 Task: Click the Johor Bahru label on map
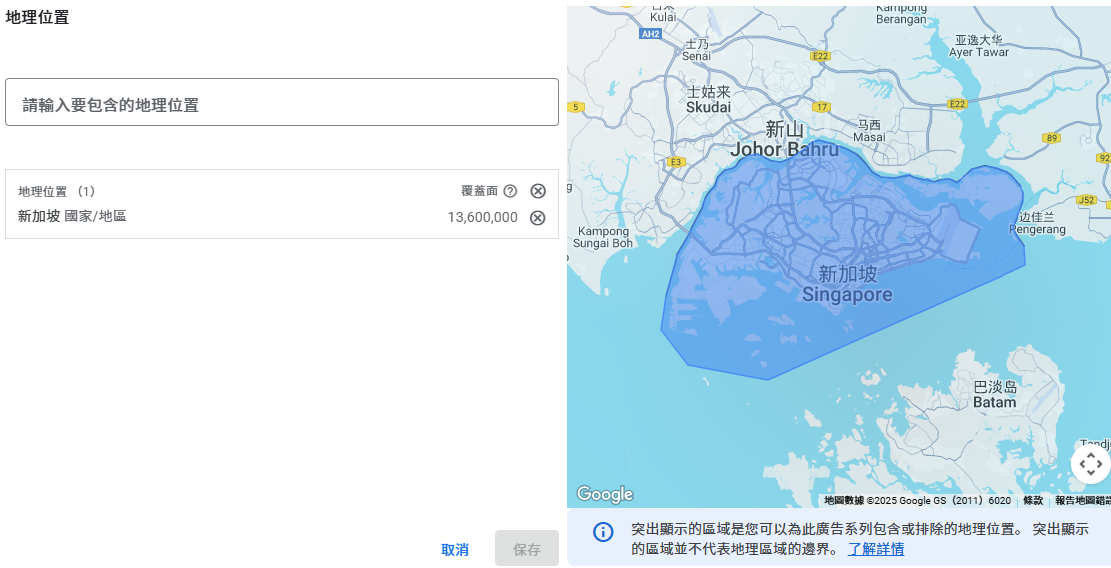(x=785, y=150)
